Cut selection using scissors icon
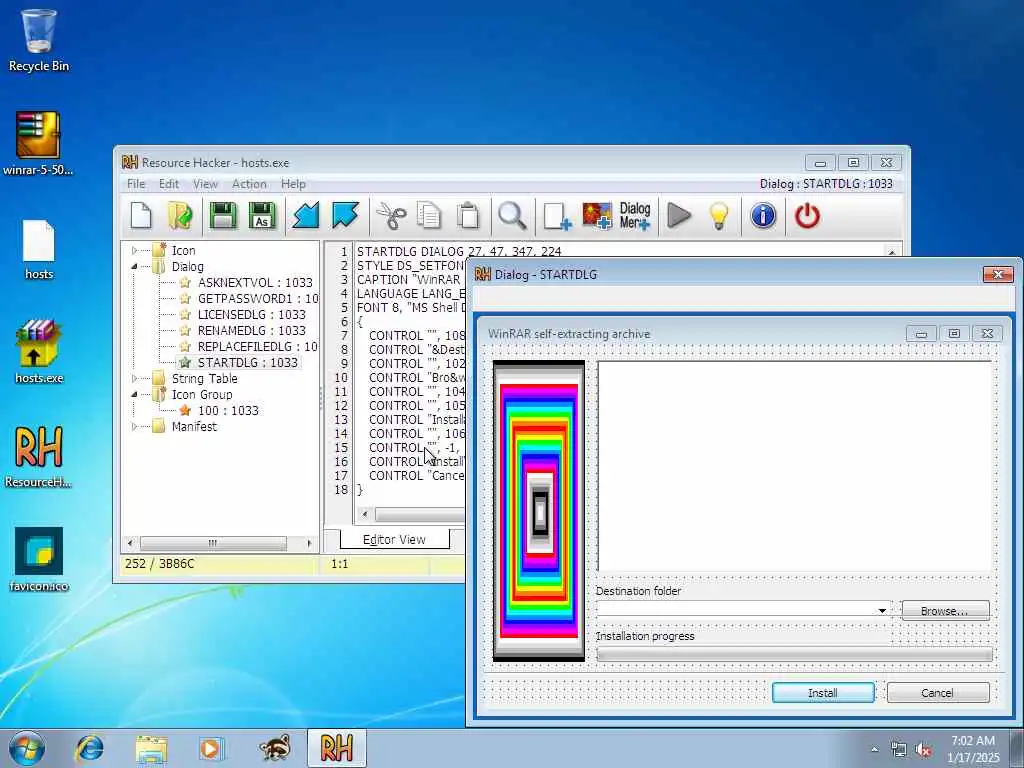The image size is (1024, 768). 391,216
